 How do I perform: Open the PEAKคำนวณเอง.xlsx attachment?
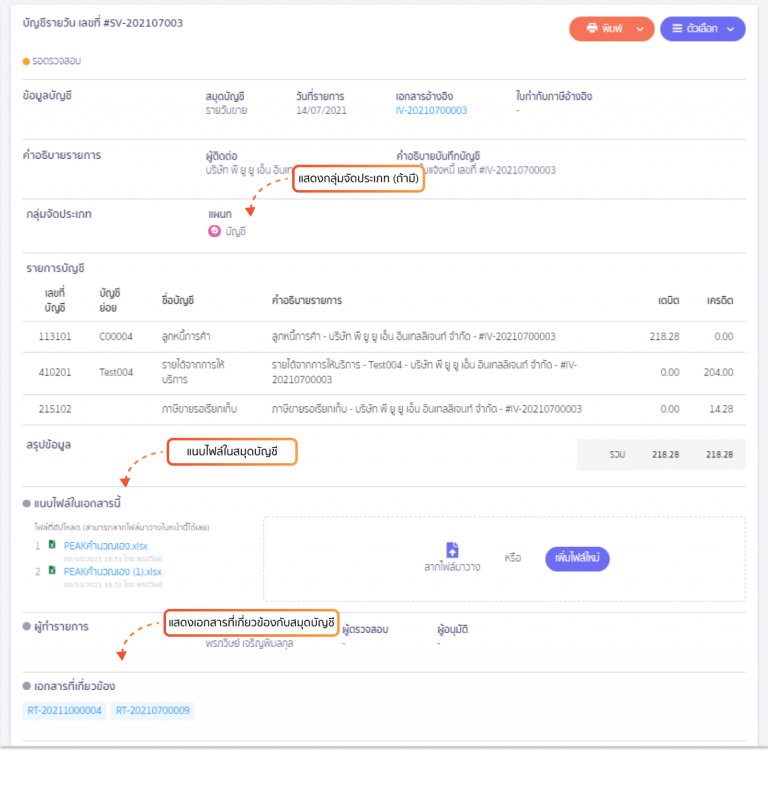105,546
